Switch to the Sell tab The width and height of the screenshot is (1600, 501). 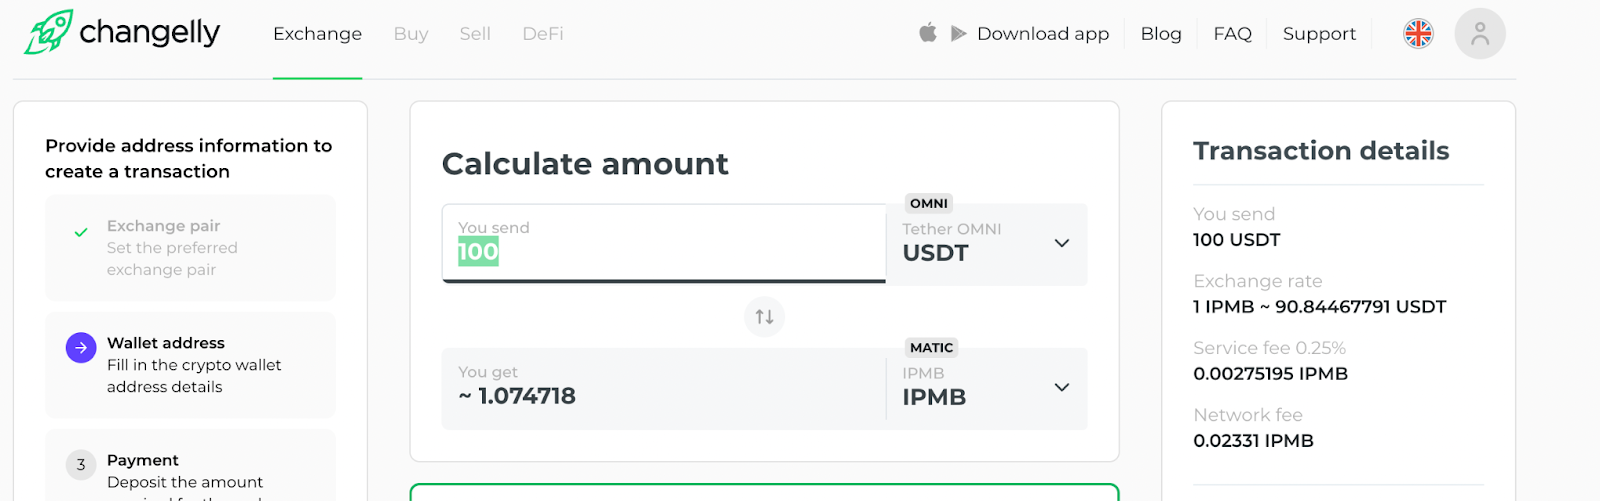coord(475,34)
